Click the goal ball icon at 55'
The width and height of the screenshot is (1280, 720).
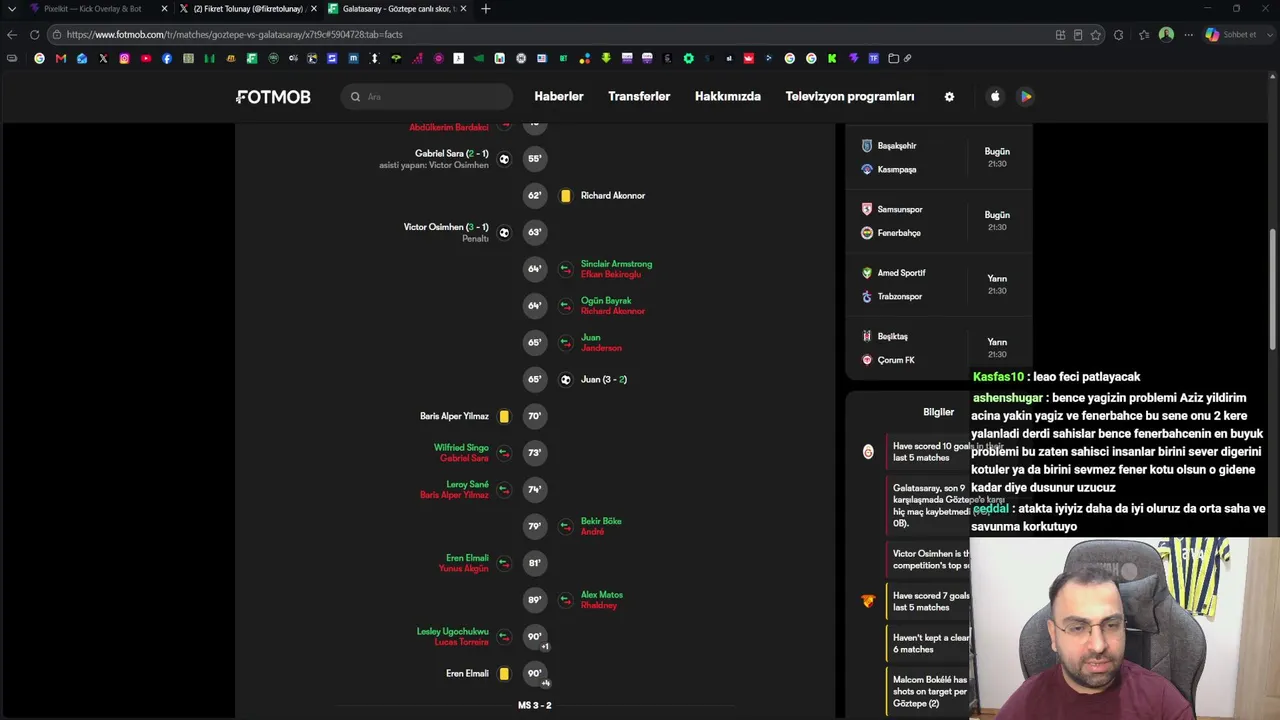coord(504,159)
